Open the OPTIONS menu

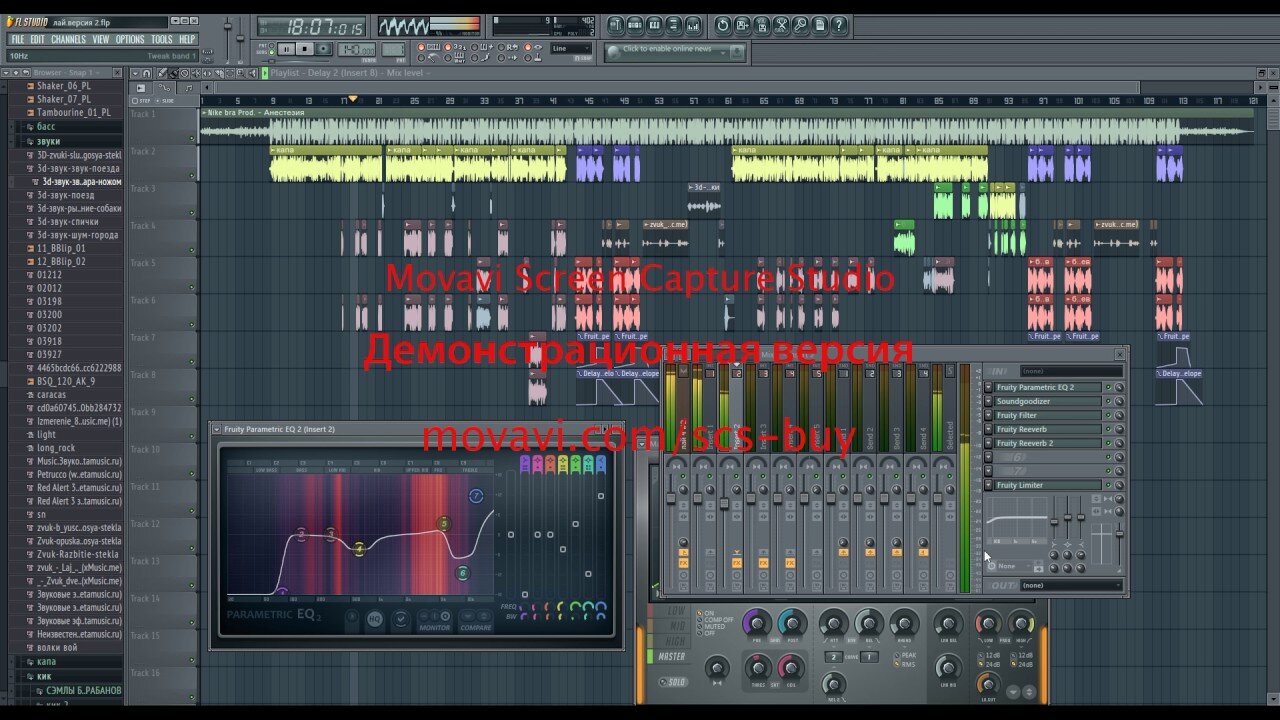tap(130, 39)
